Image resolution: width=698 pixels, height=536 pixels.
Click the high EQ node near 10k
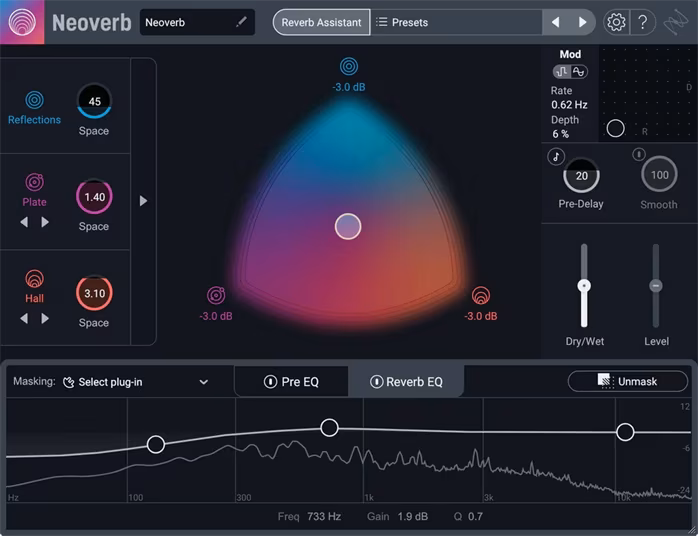coord(625,432)
